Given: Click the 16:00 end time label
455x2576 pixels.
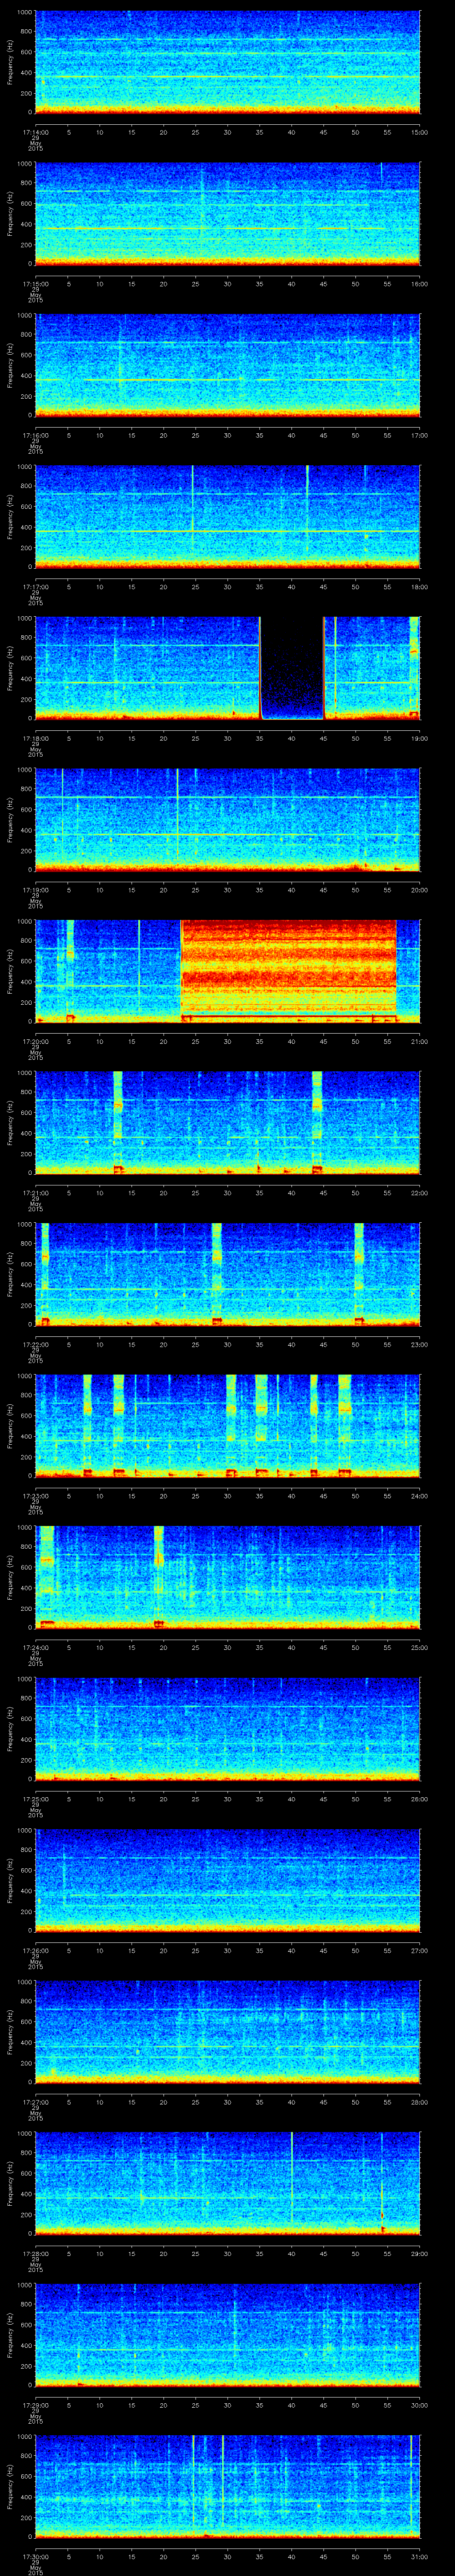Looking at the screenshot, I should (419, 284).
